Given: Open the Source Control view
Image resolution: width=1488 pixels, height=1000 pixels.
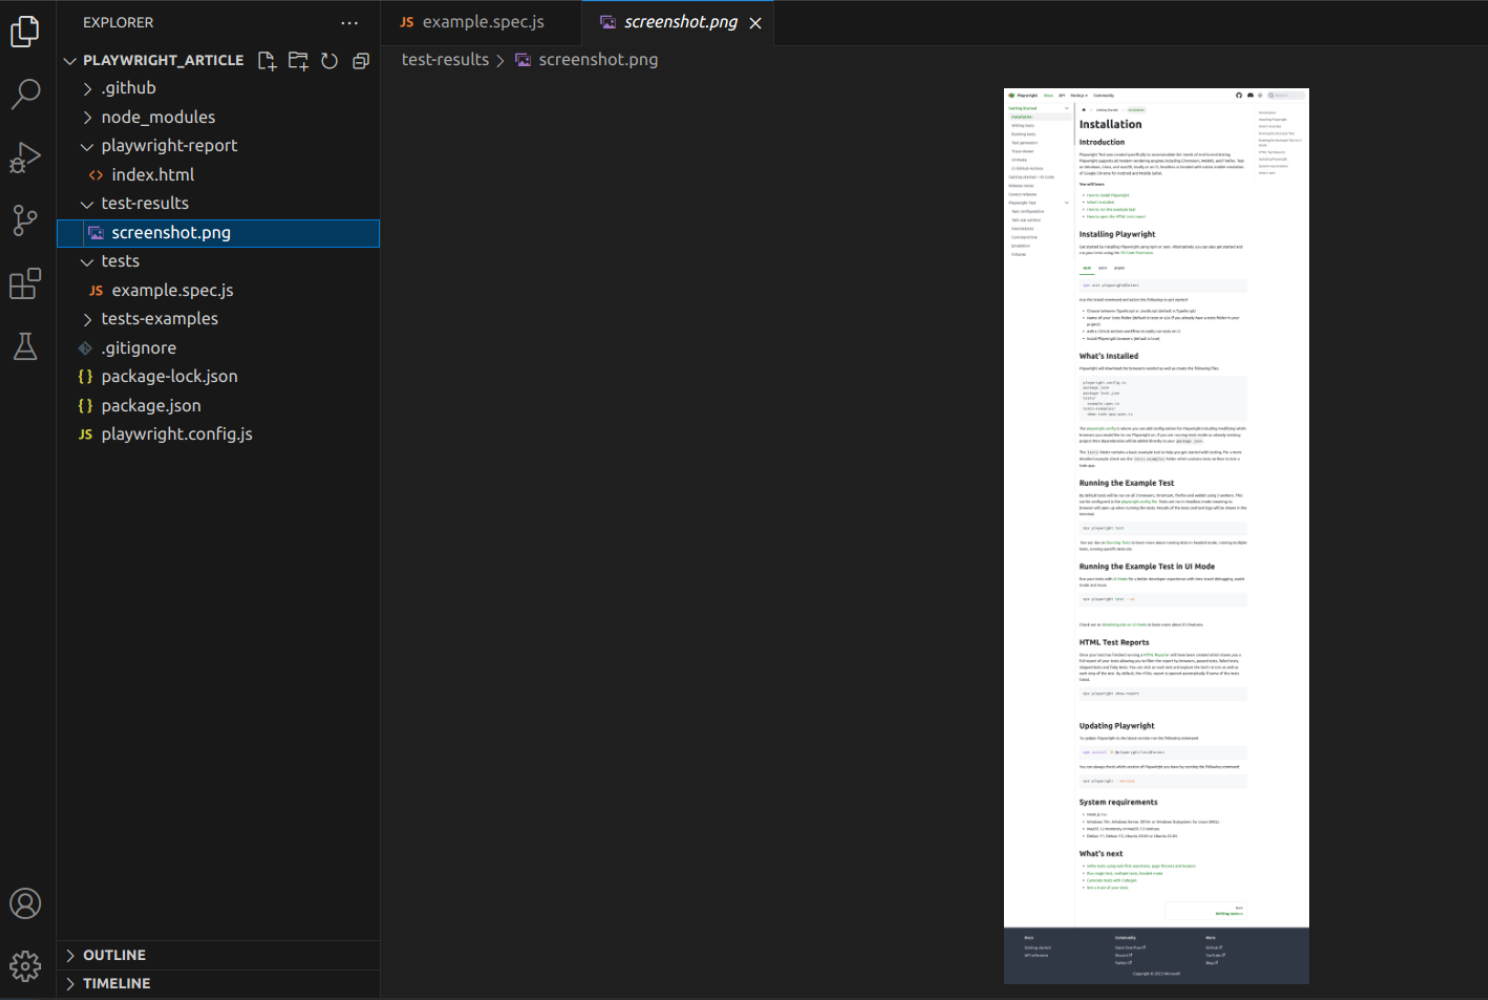Looking at the screenshot, I should tap(25, 220).
